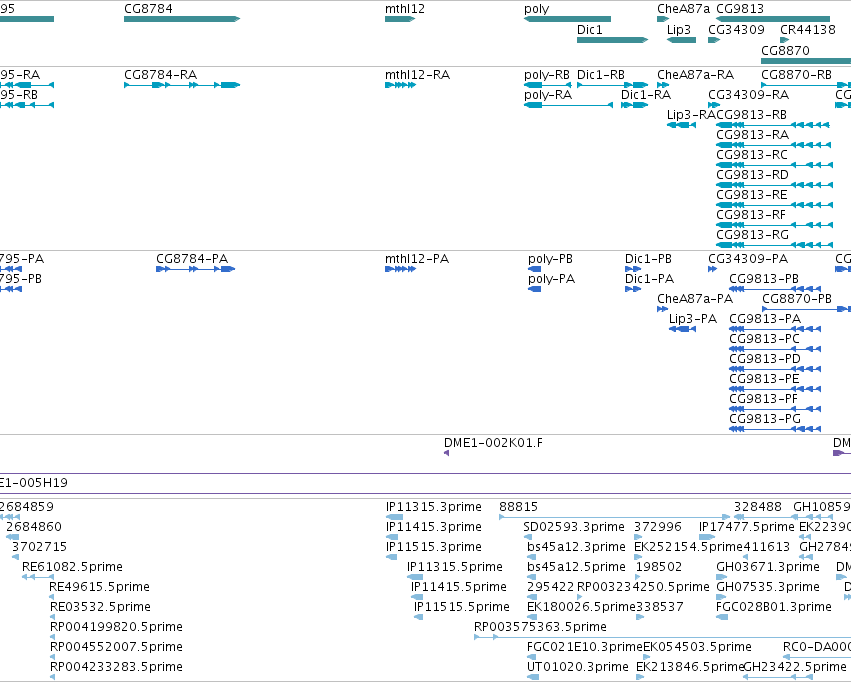
Task: Click EST 2684860
Action: click(x=12, y=537)
